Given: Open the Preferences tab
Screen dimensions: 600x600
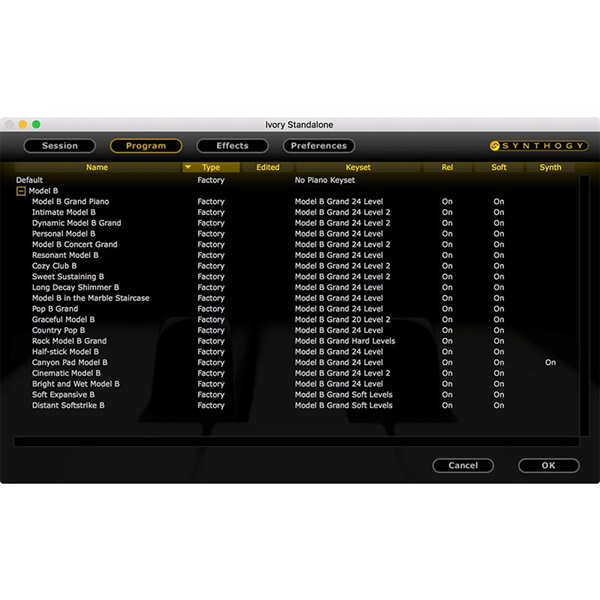Looking at the screenshot, I should click(x=318, y=146).
